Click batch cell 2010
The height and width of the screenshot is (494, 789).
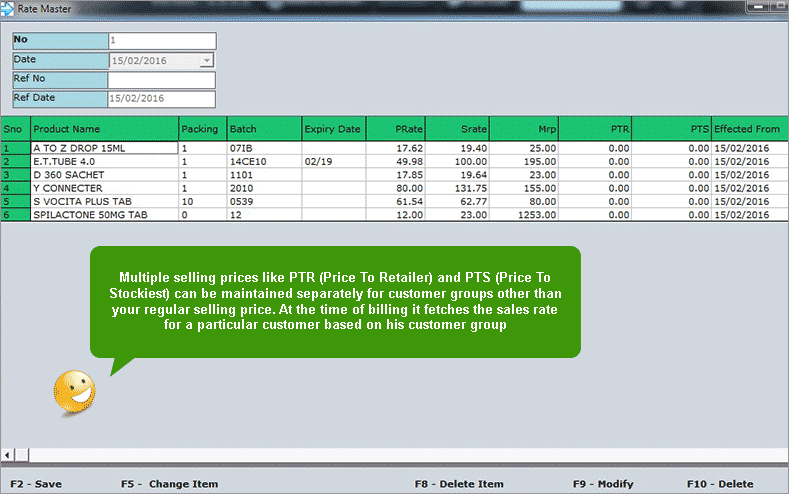point(264,188)
